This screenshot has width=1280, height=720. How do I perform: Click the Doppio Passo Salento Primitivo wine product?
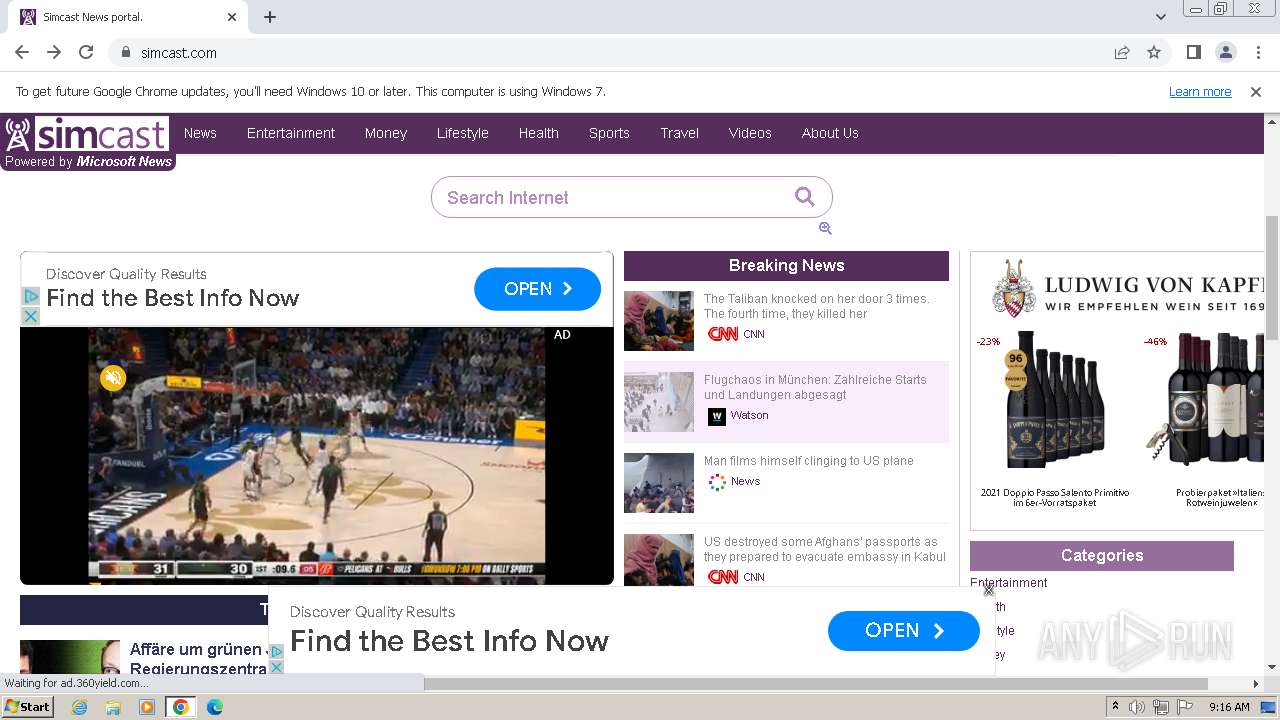pyautogui.click(x=1054, y=420)
